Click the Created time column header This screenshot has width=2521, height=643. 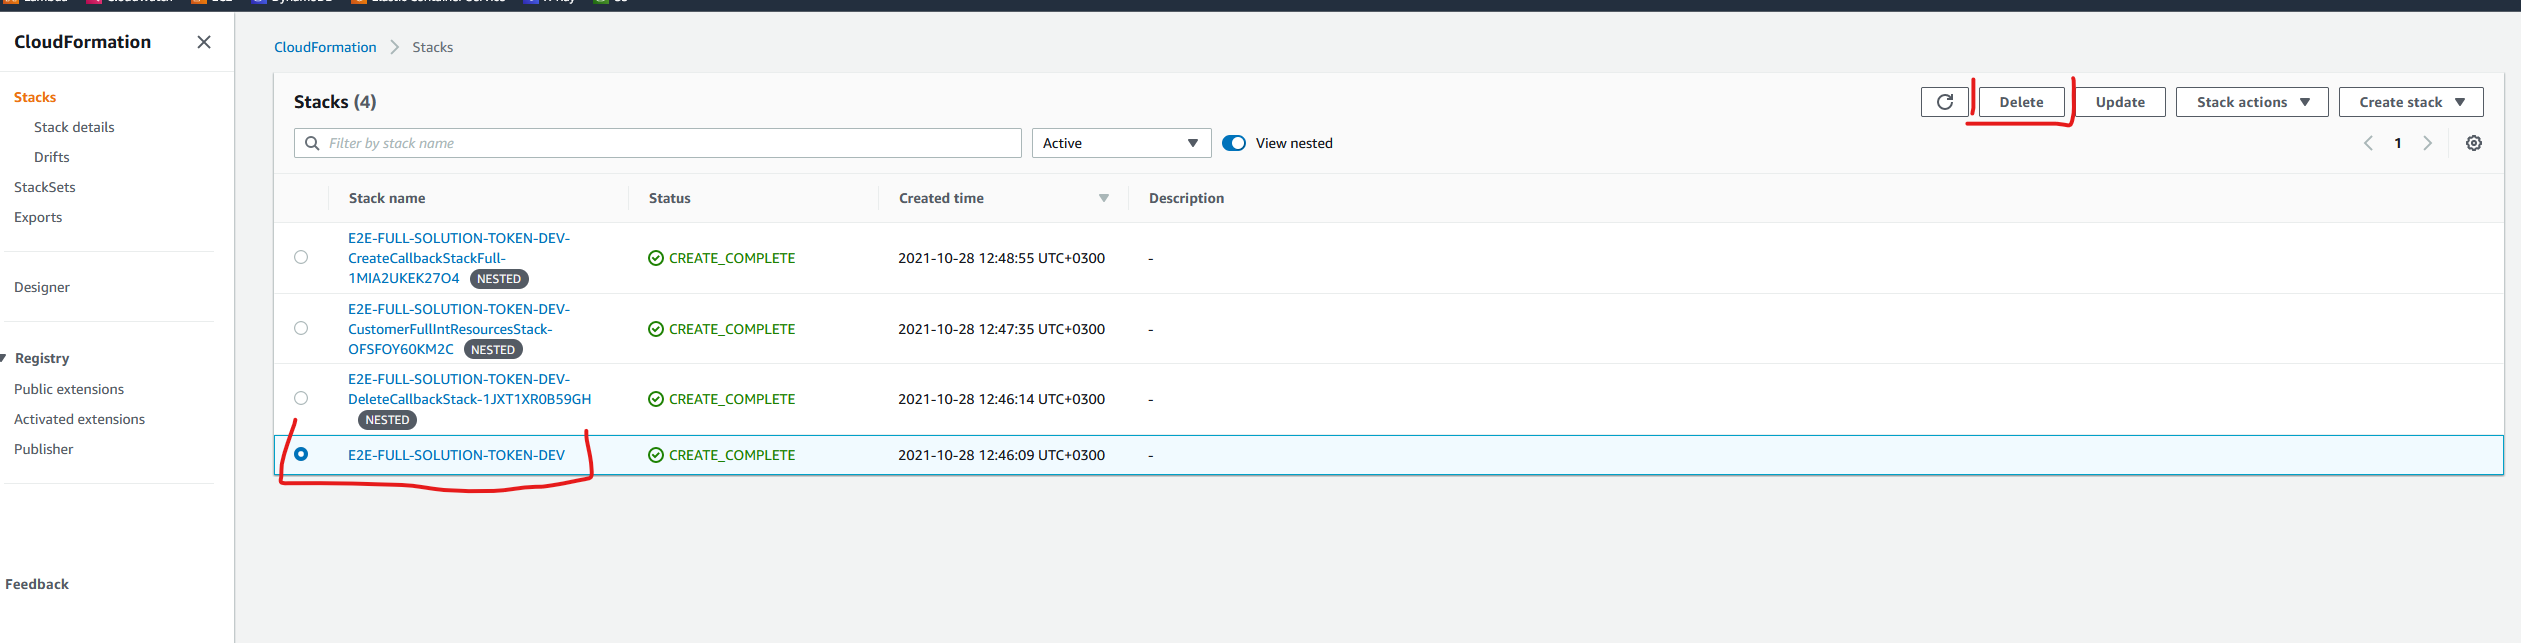(x=941, y=198)
